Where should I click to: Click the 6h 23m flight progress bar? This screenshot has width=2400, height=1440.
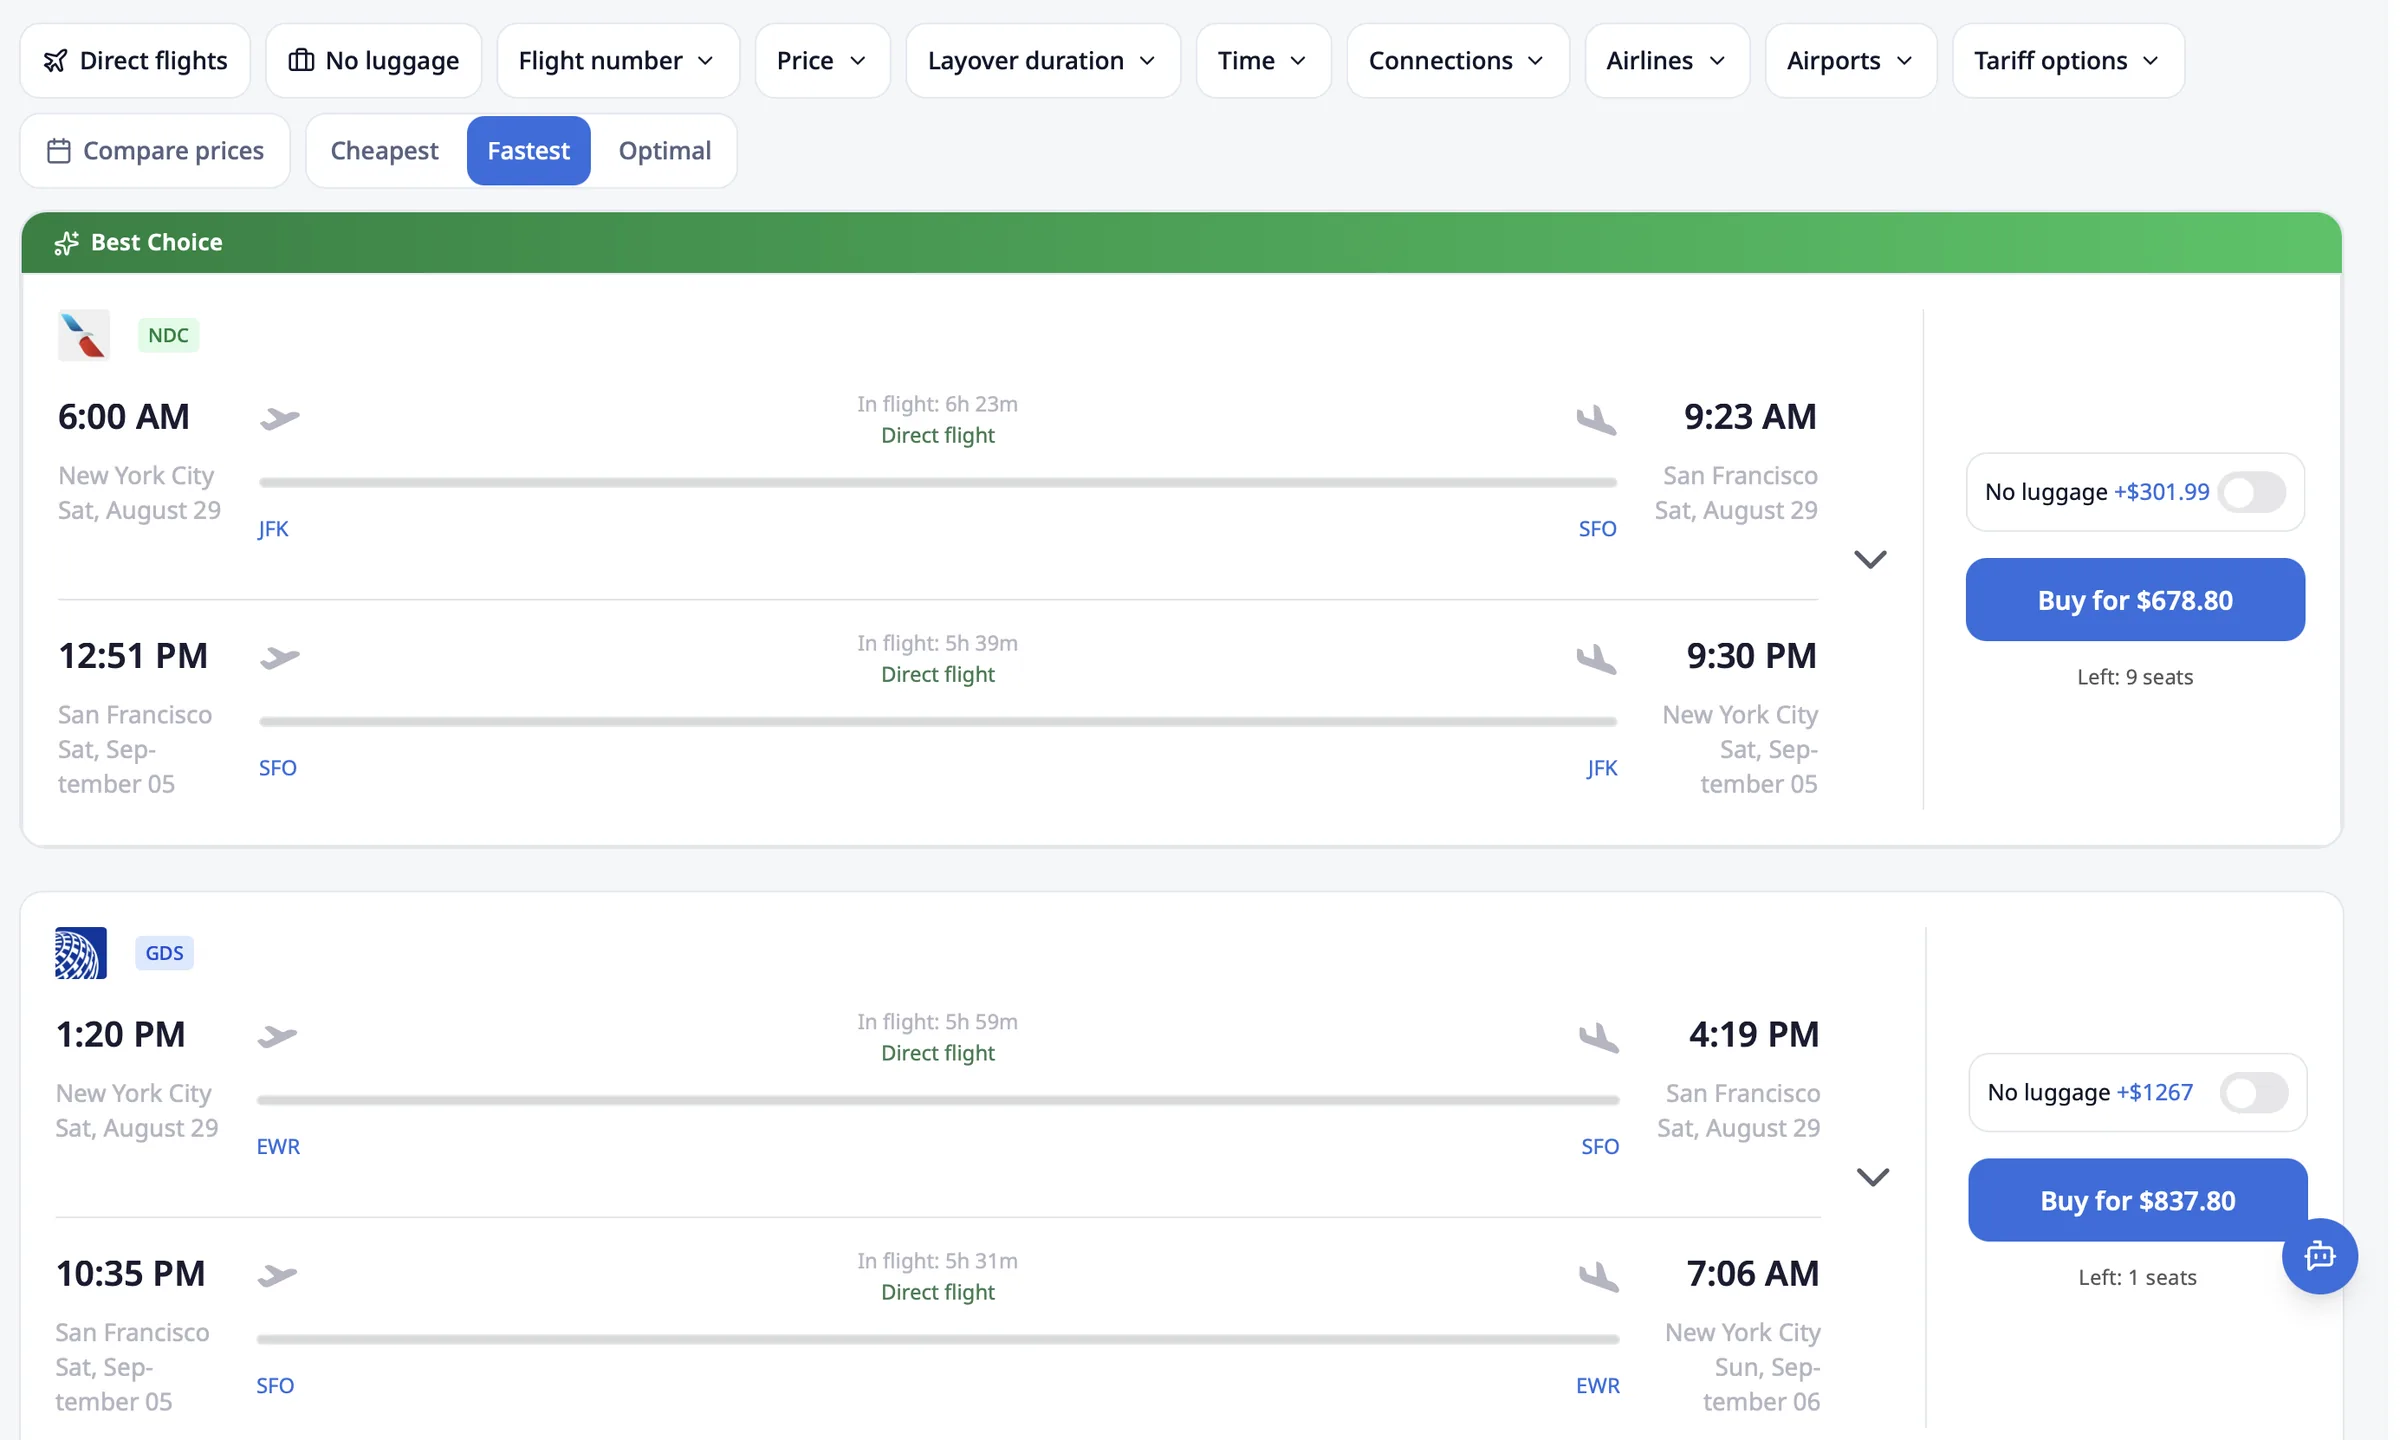tap(938, 482)
